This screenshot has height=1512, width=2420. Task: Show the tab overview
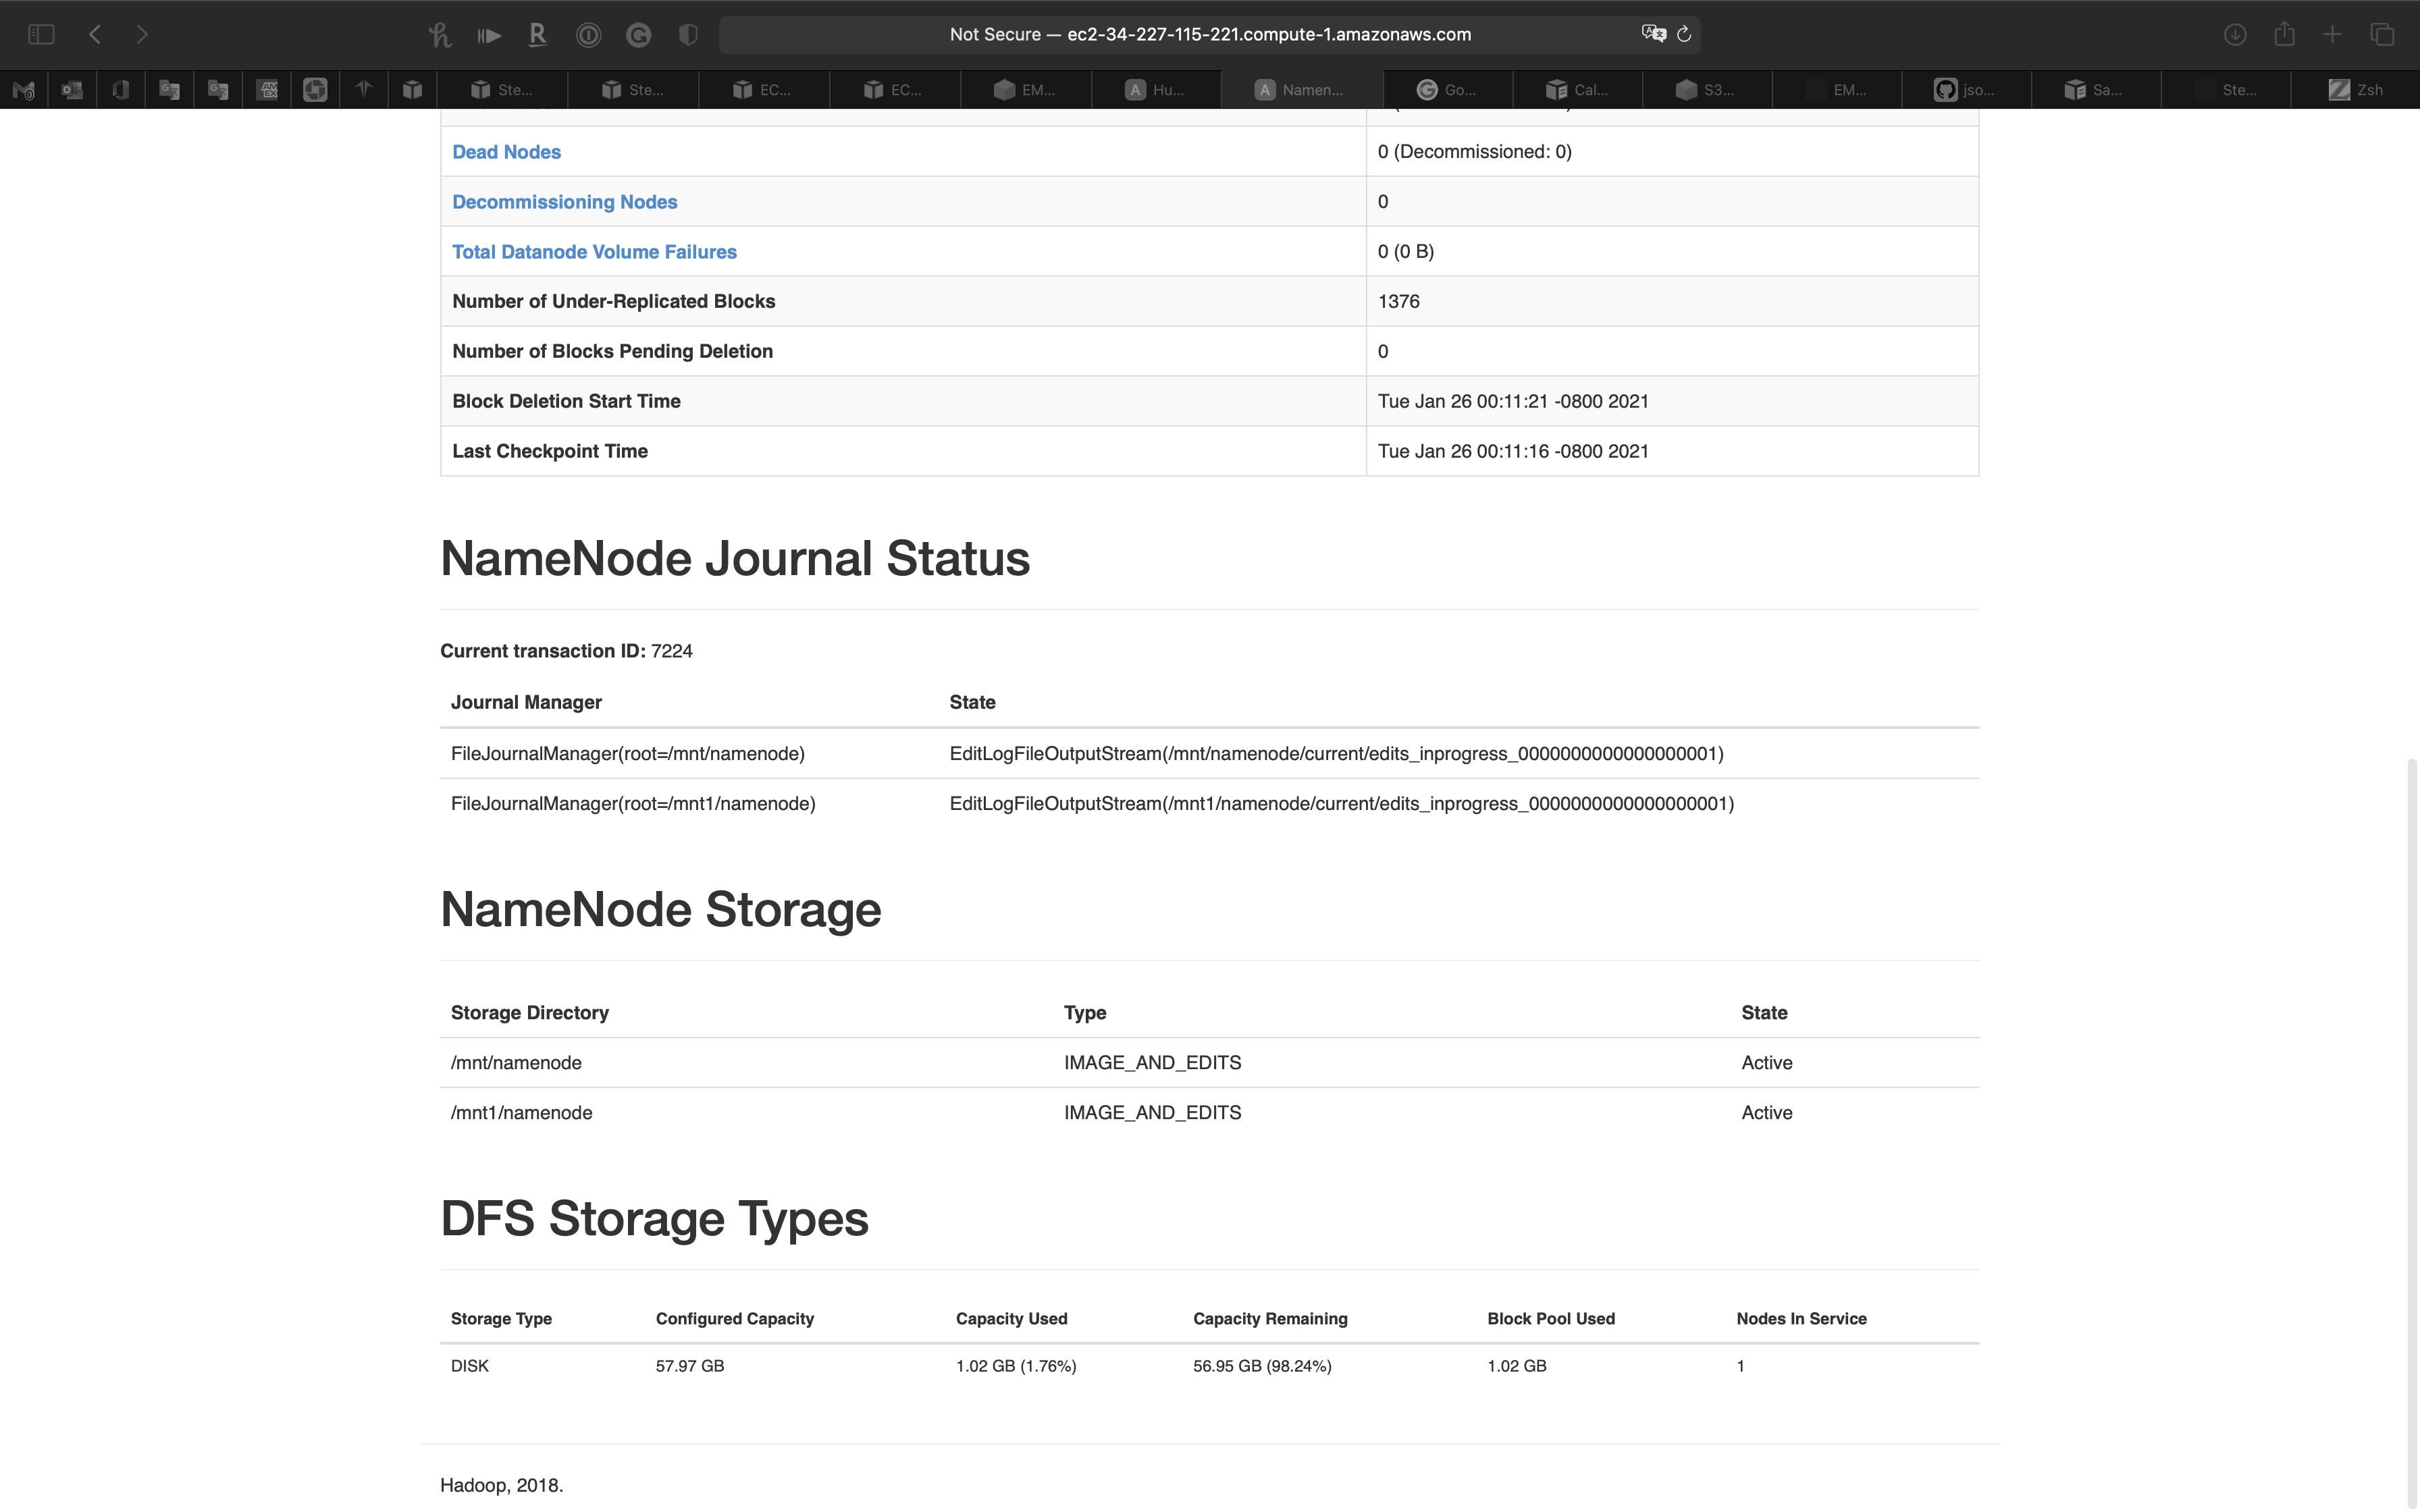click(x=2382, y=34)
